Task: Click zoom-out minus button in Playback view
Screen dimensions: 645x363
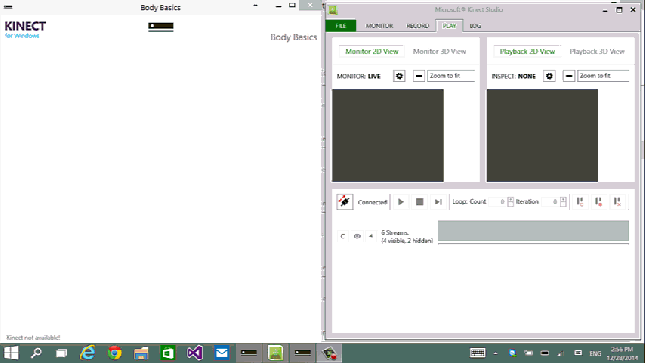Action: pos(569,76)
